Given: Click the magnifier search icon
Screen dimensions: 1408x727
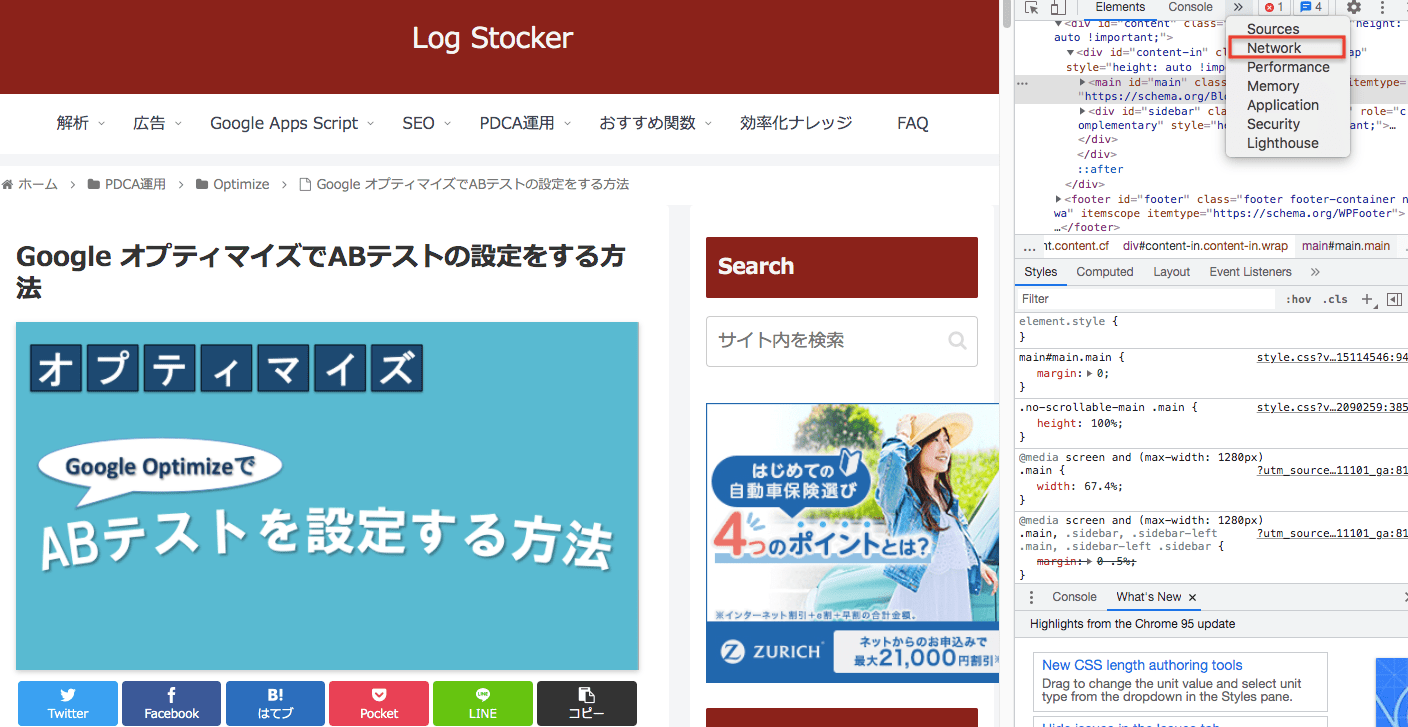Looking at the screenshot, I should (x=957, y=341).
